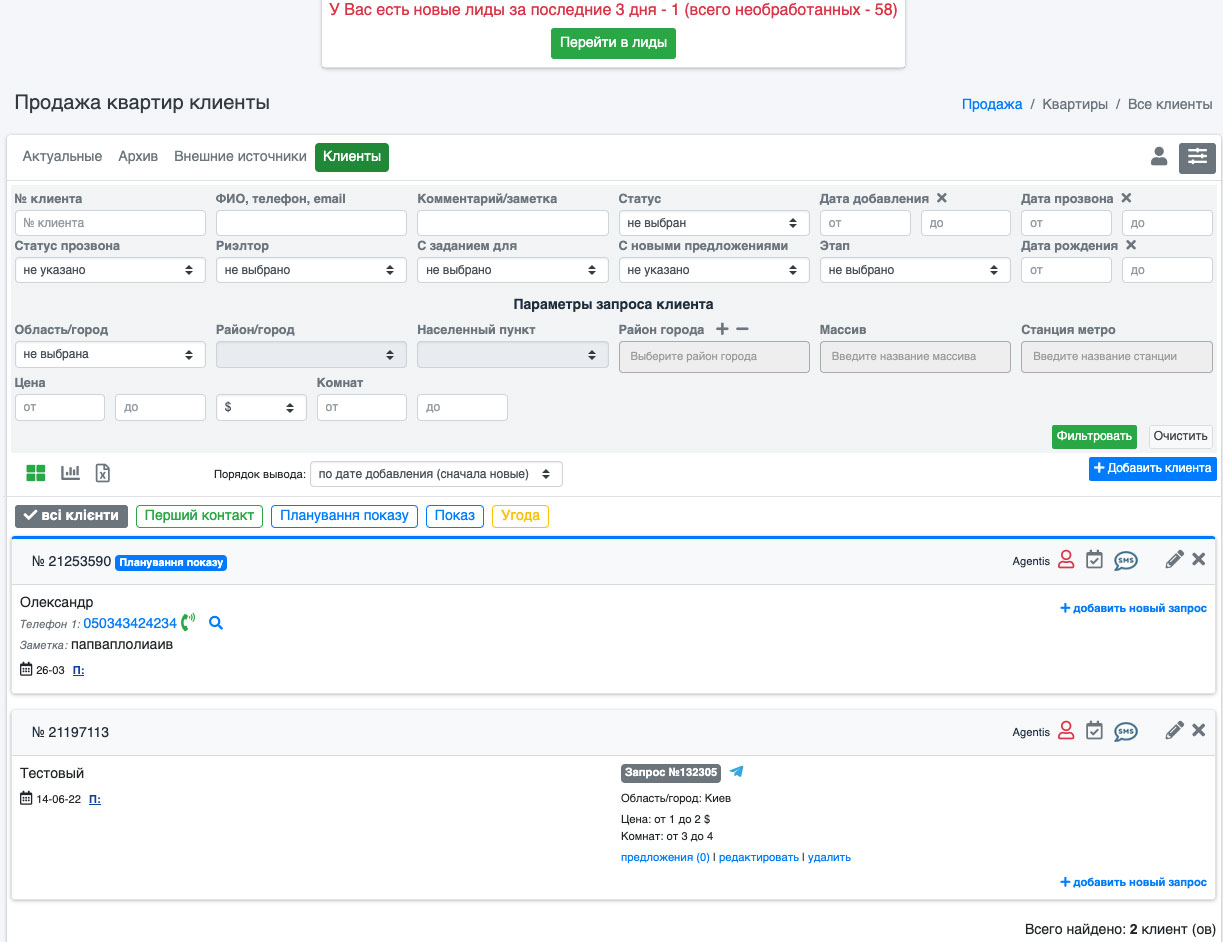Open the statistics chart icon
This screenshot has height=942, width=1223.
click(x=70, y=473)
